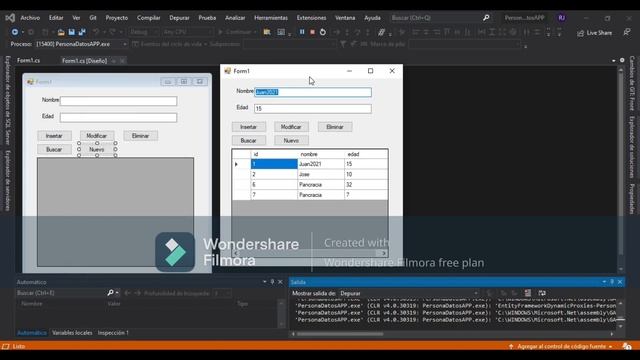This screenshot has width=640, height=360.
Task: Click the notifications icon in the status bar
Action: [627, 346]
